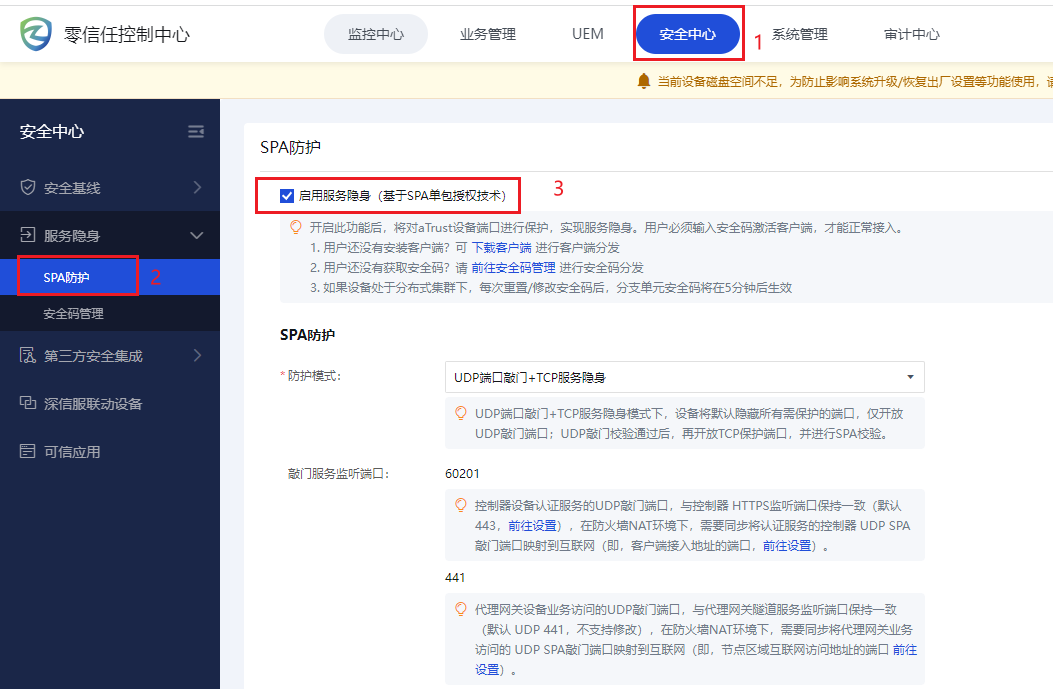The height and width of the screenshot is (689, 1053).
Task: Open the UEM tab
Action: coord(588,34)
